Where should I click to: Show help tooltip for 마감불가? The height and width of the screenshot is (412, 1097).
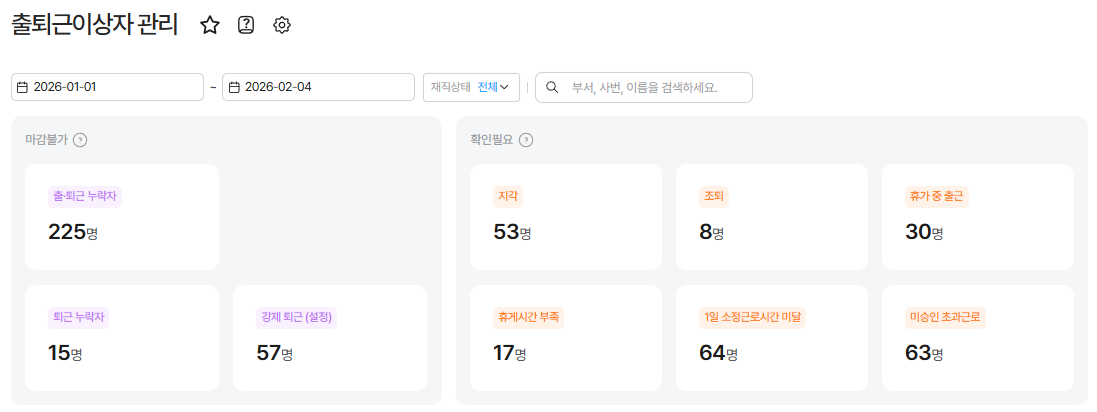click(80, 140)
